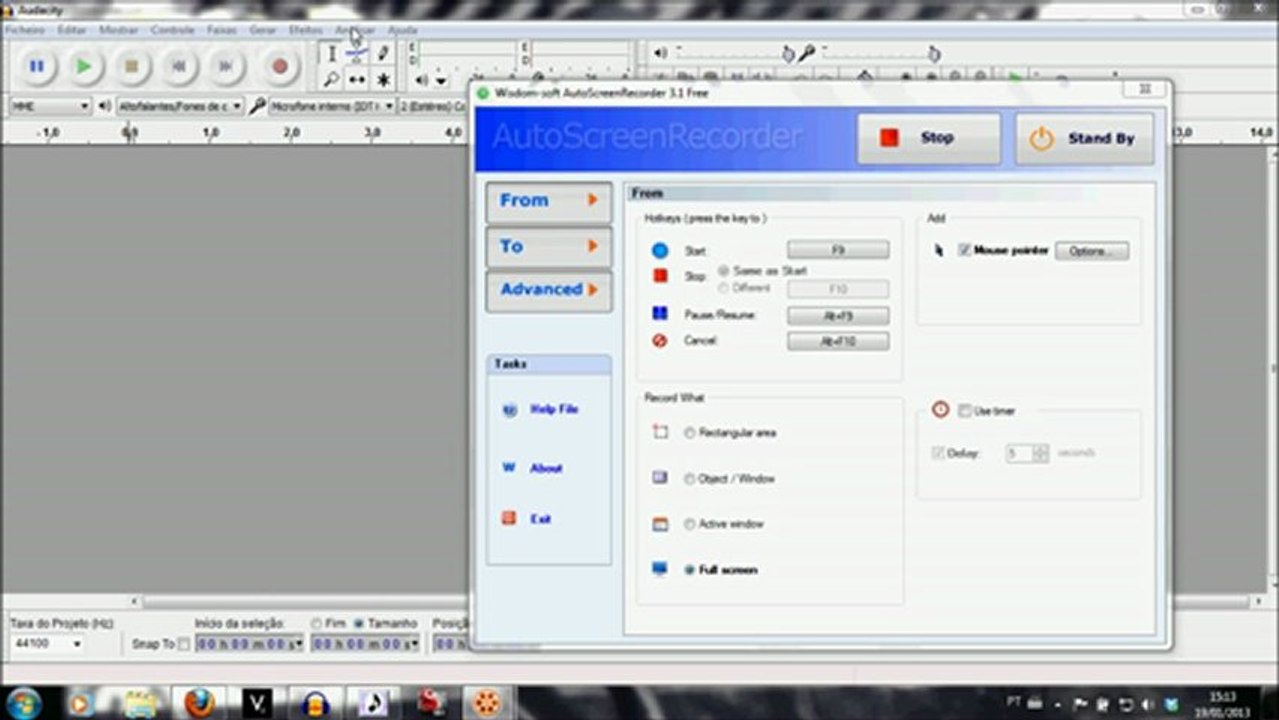Choose Active window recording mode
This screenshot has height=720, width=1279.
point(690,524)
